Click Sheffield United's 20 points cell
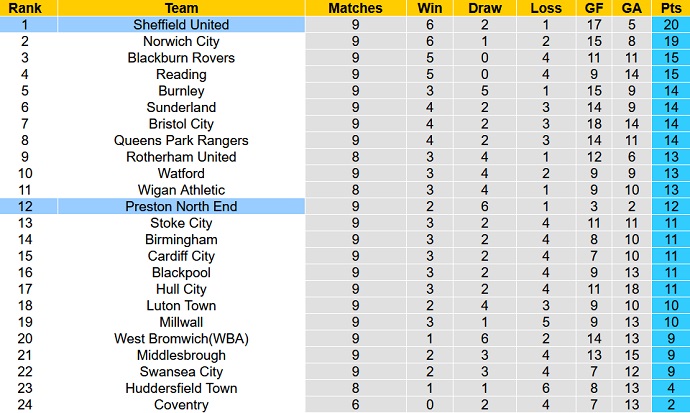The height and width of the screenshot is (413, 690). click(x=669, y=24)
